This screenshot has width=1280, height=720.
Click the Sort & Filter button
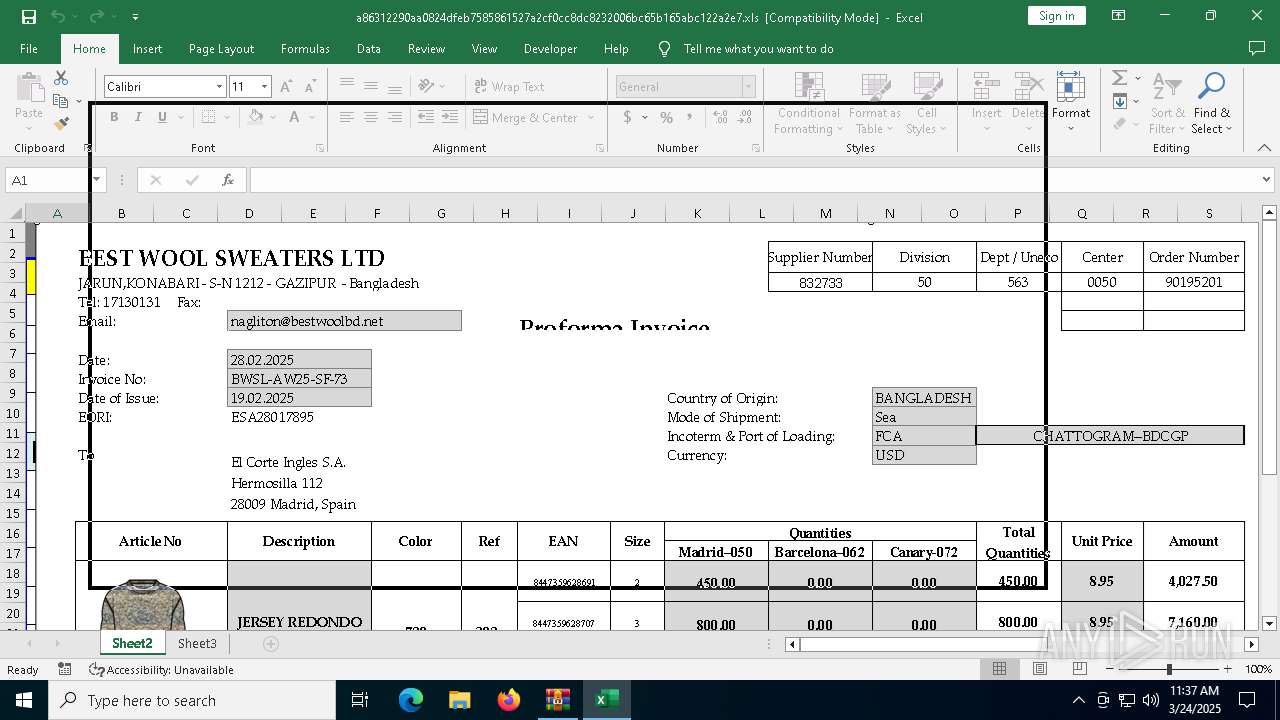tap(1167, 104)
